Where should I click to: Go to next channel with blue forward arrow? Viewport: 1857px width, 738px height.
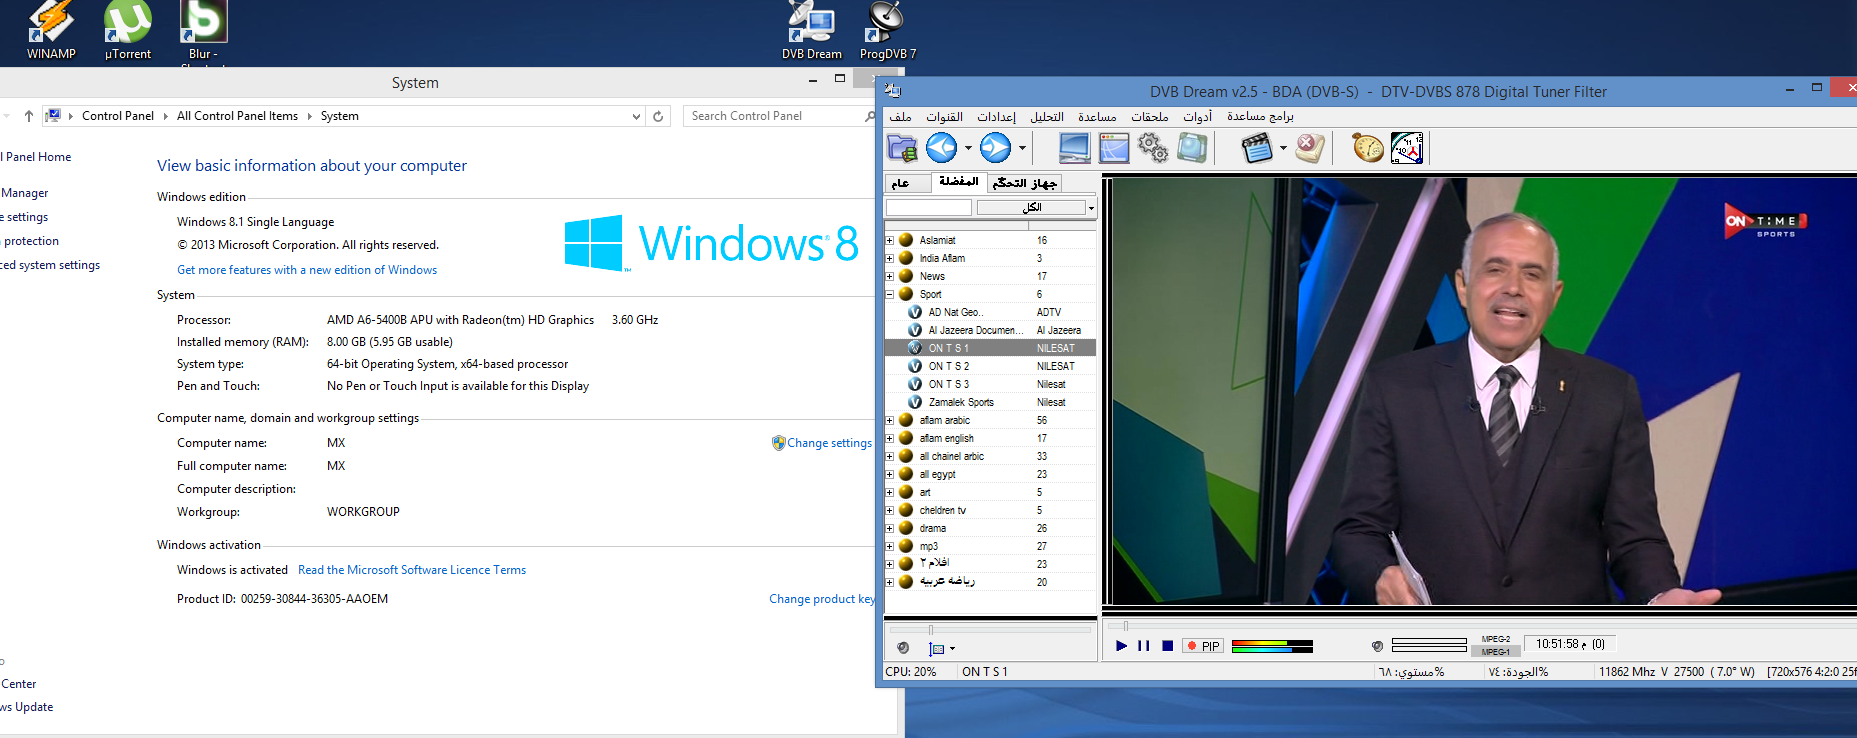tap(995, 148)
